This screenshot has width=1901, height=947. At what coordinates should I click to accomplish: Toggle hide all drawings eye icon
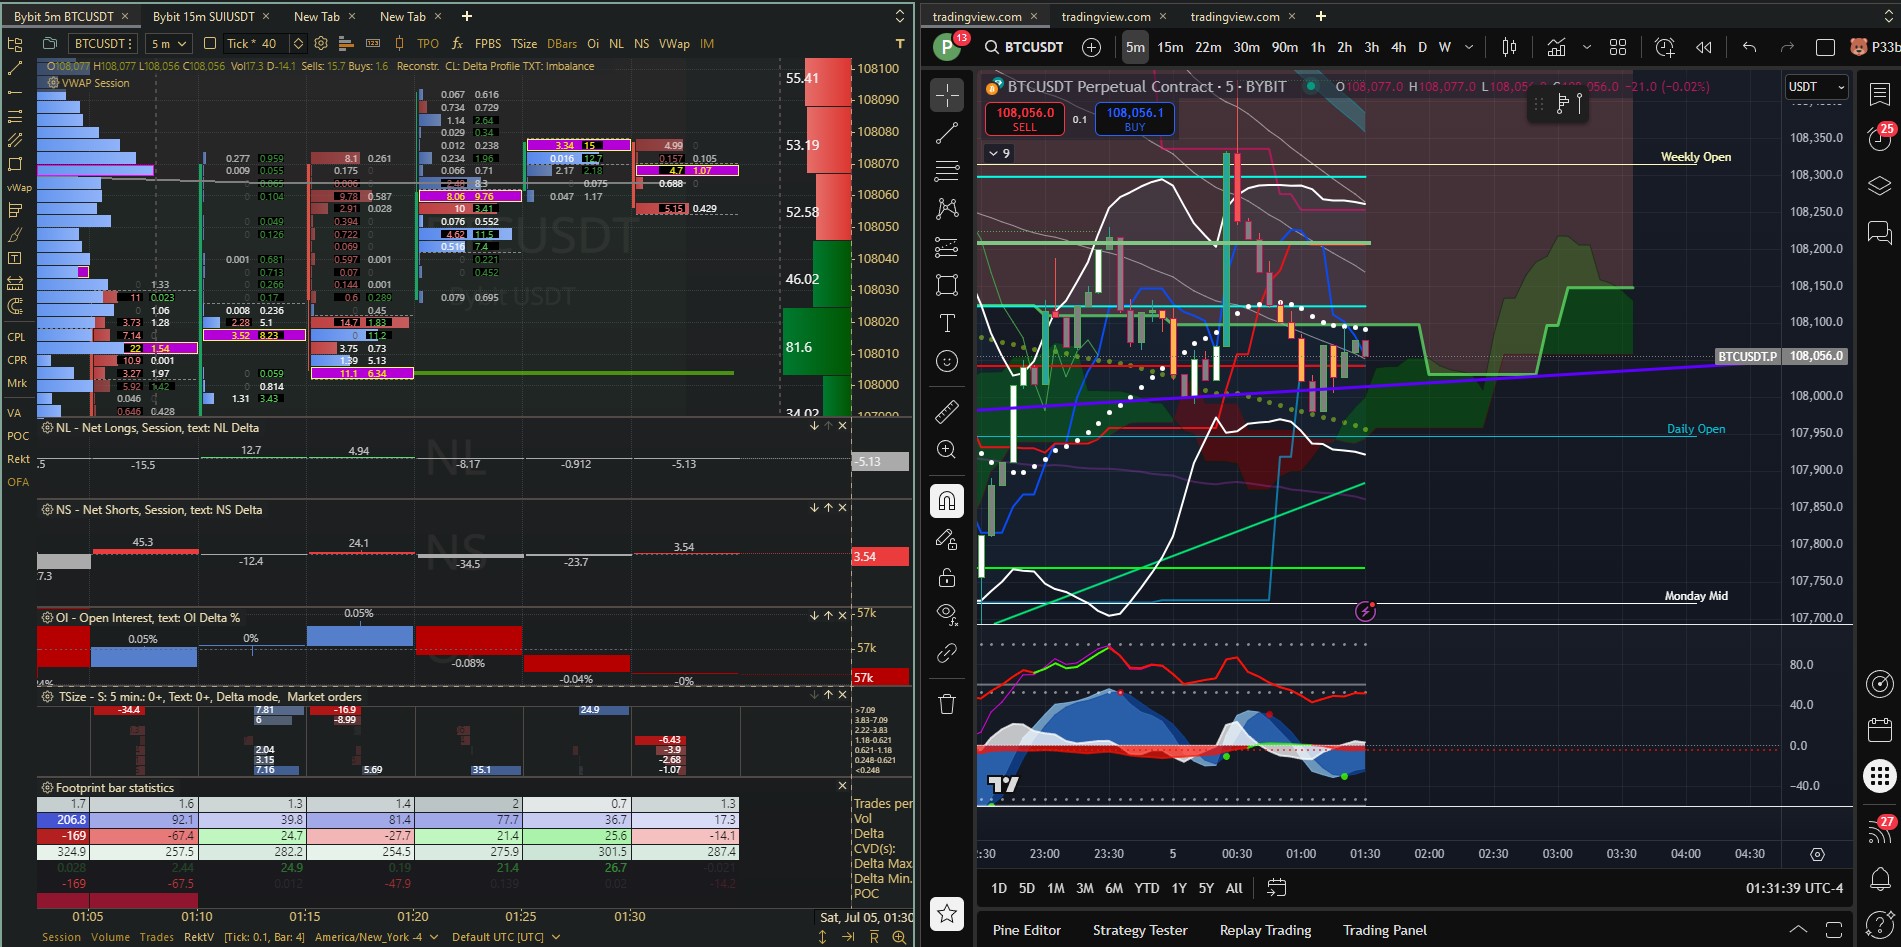pyautogui.click(x=947, y=614)
